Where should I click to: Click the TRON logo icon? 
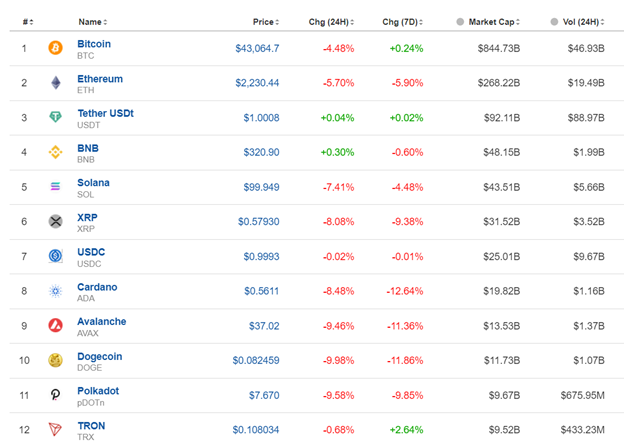coord(56,429)
